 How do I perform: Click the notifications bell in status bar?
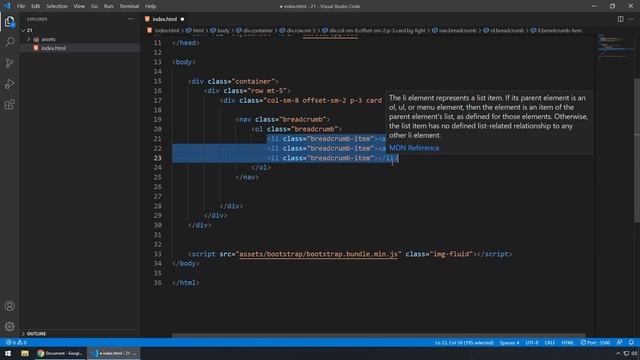tap(631, 342)
